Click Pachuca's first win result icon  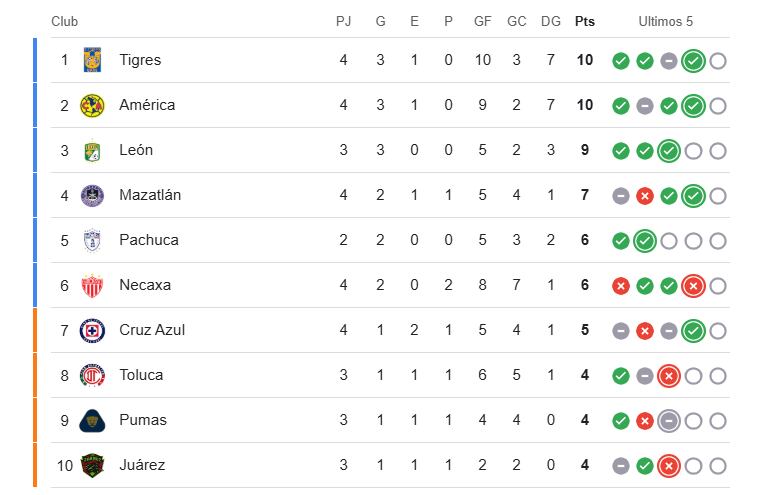tap(621, 241)
